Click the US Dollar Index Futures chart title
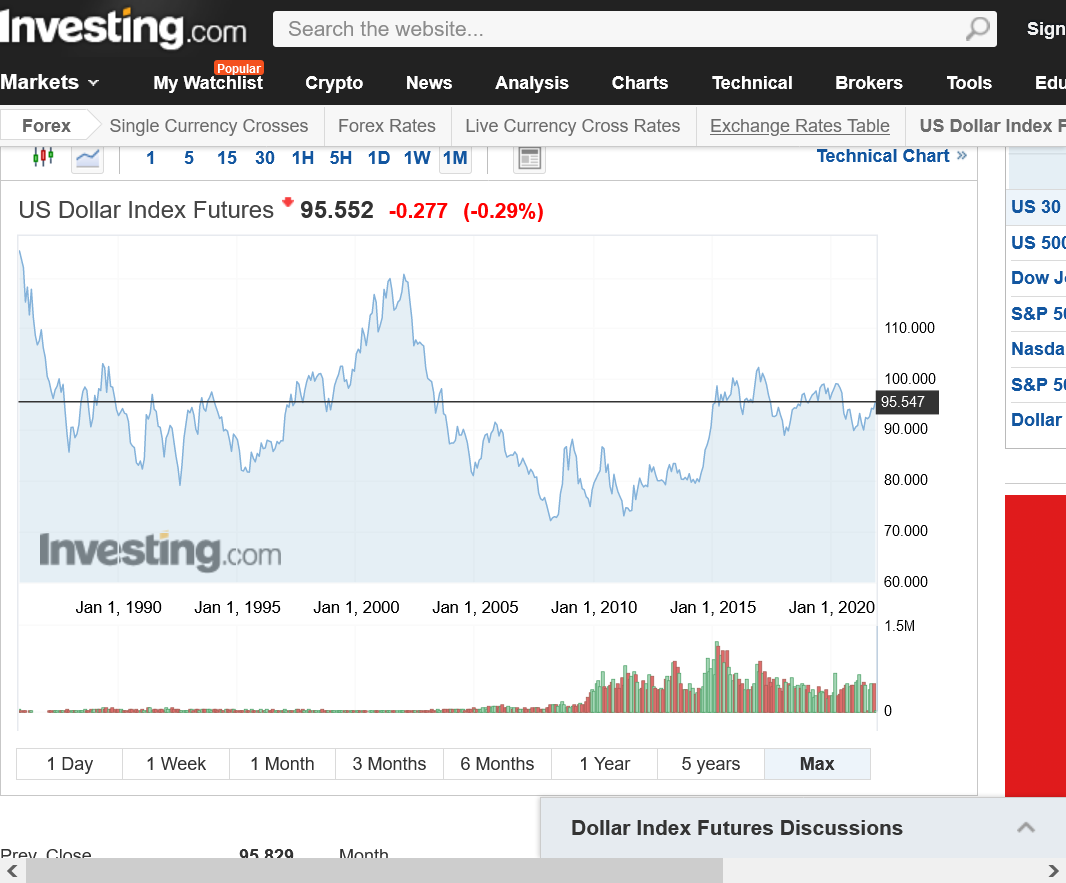The image size is (1066, 883). pyautogui.click(x=146, y=210)
